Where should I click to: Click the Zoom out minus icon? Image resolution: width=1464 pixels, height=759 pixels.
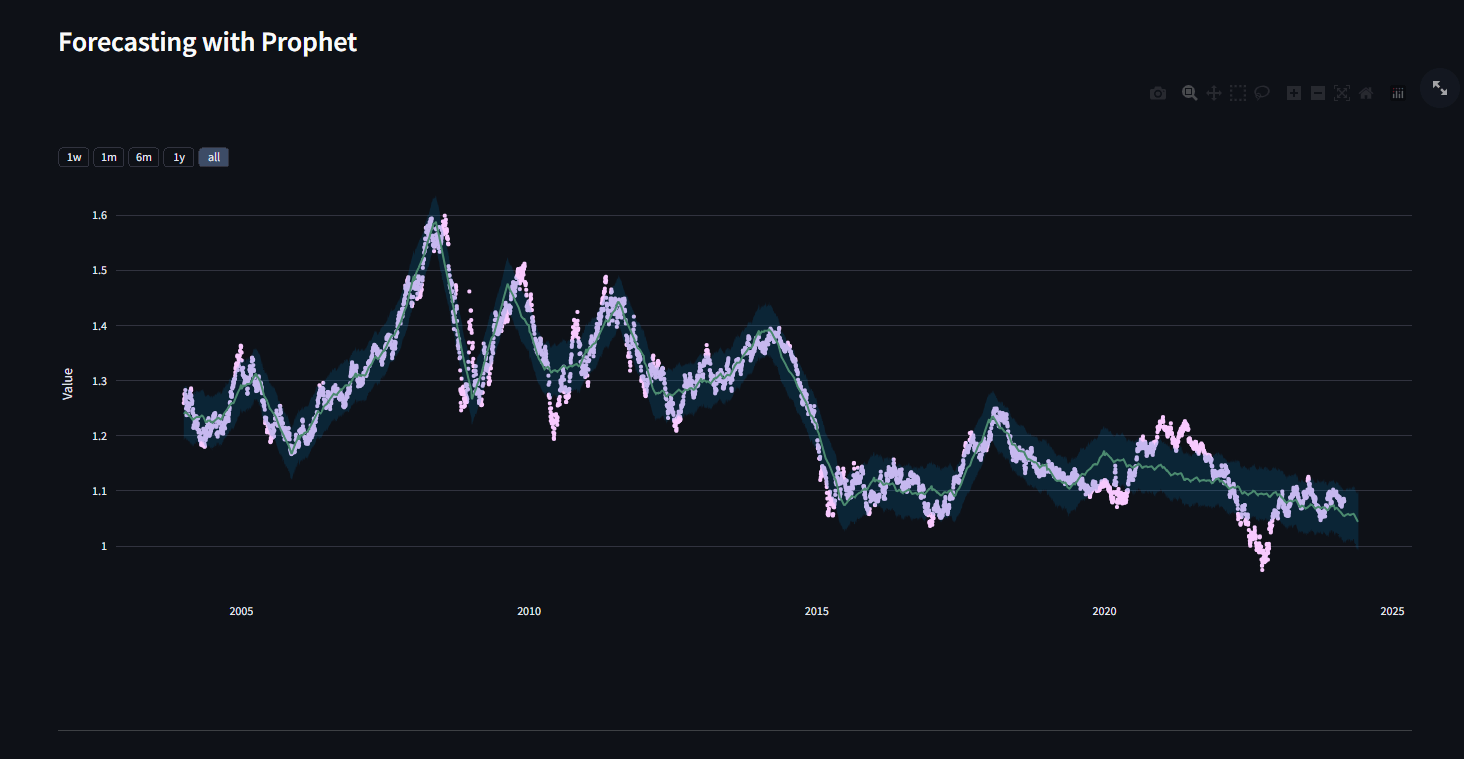[x=1318, y=93]
